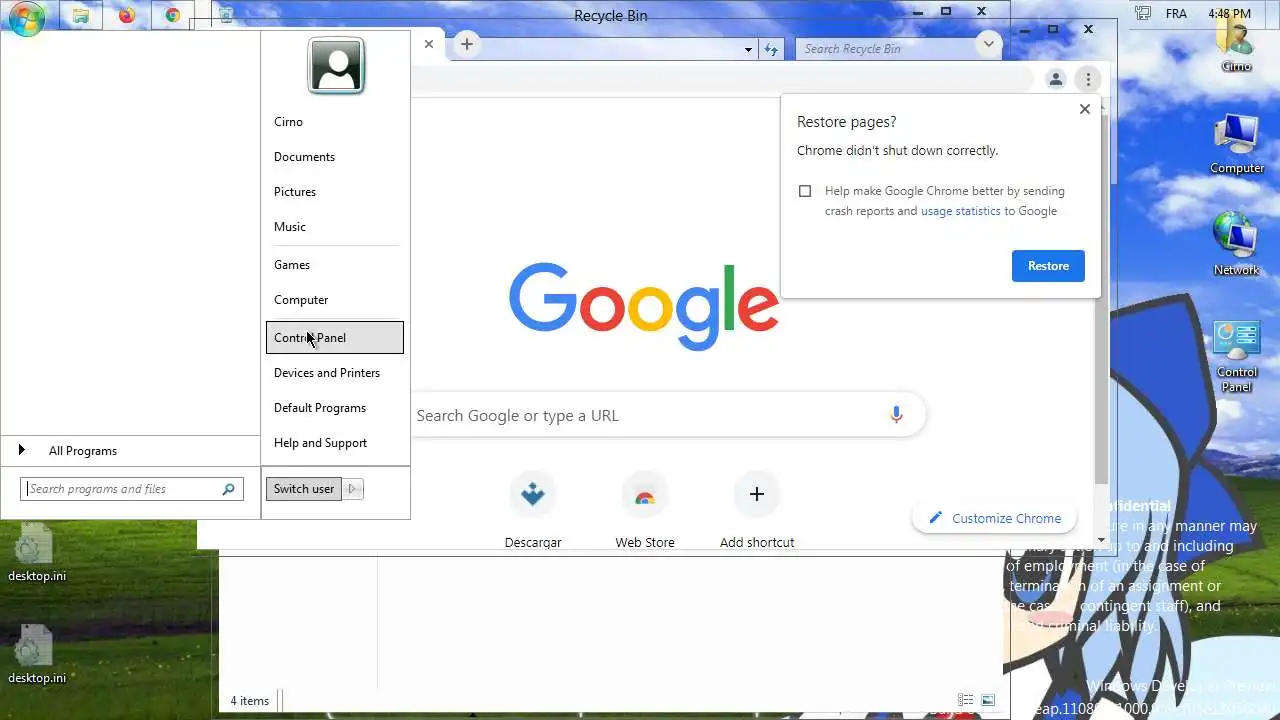The width and height of the screenshot is (1280, 720).
Task: Click the blue Restore button
Action: (x=1048, y=266)
